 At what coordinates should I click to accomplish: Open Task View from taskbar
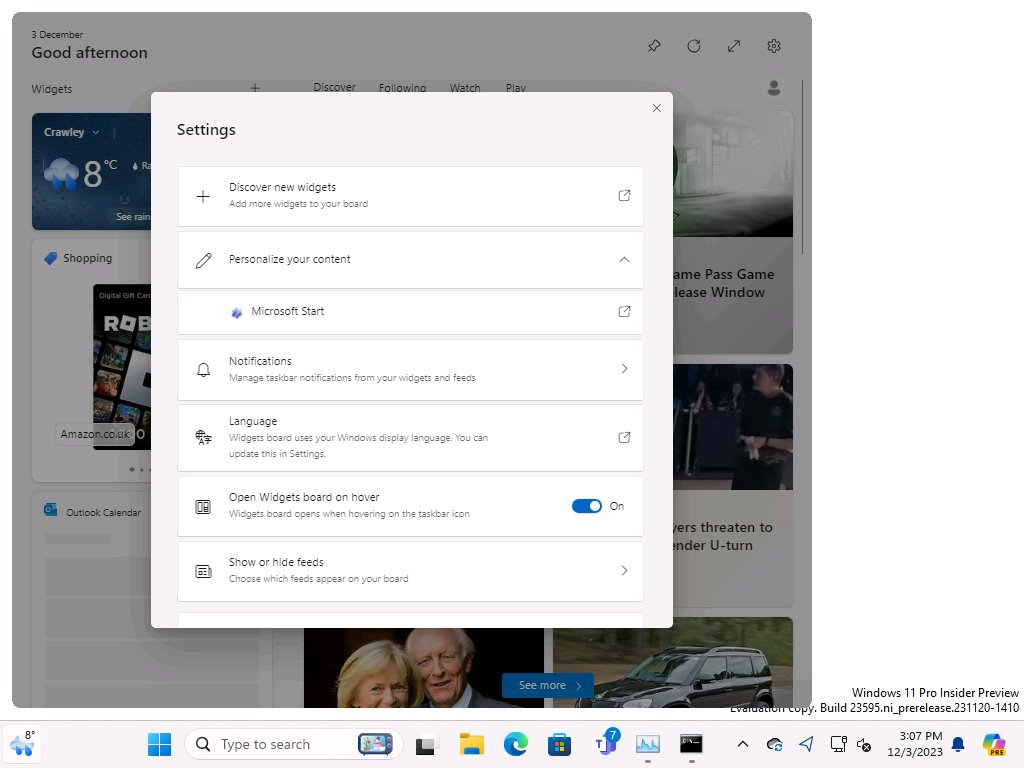[x=426, y=744]
